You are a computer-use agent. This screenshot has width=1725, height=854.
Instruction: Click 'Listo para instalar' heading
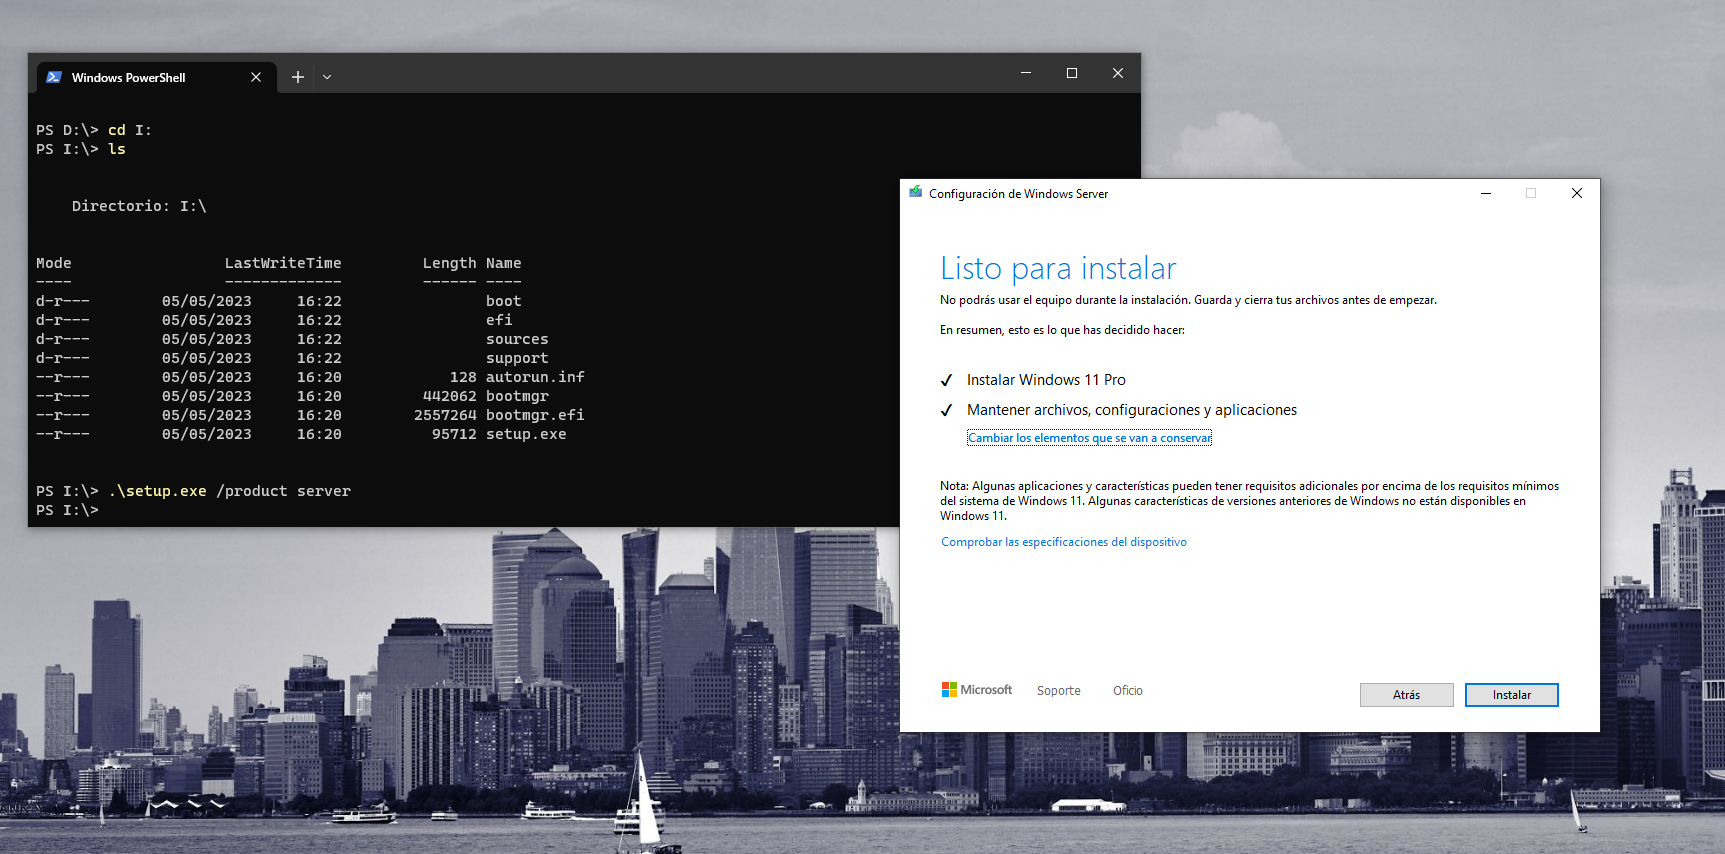point(1058,268)
